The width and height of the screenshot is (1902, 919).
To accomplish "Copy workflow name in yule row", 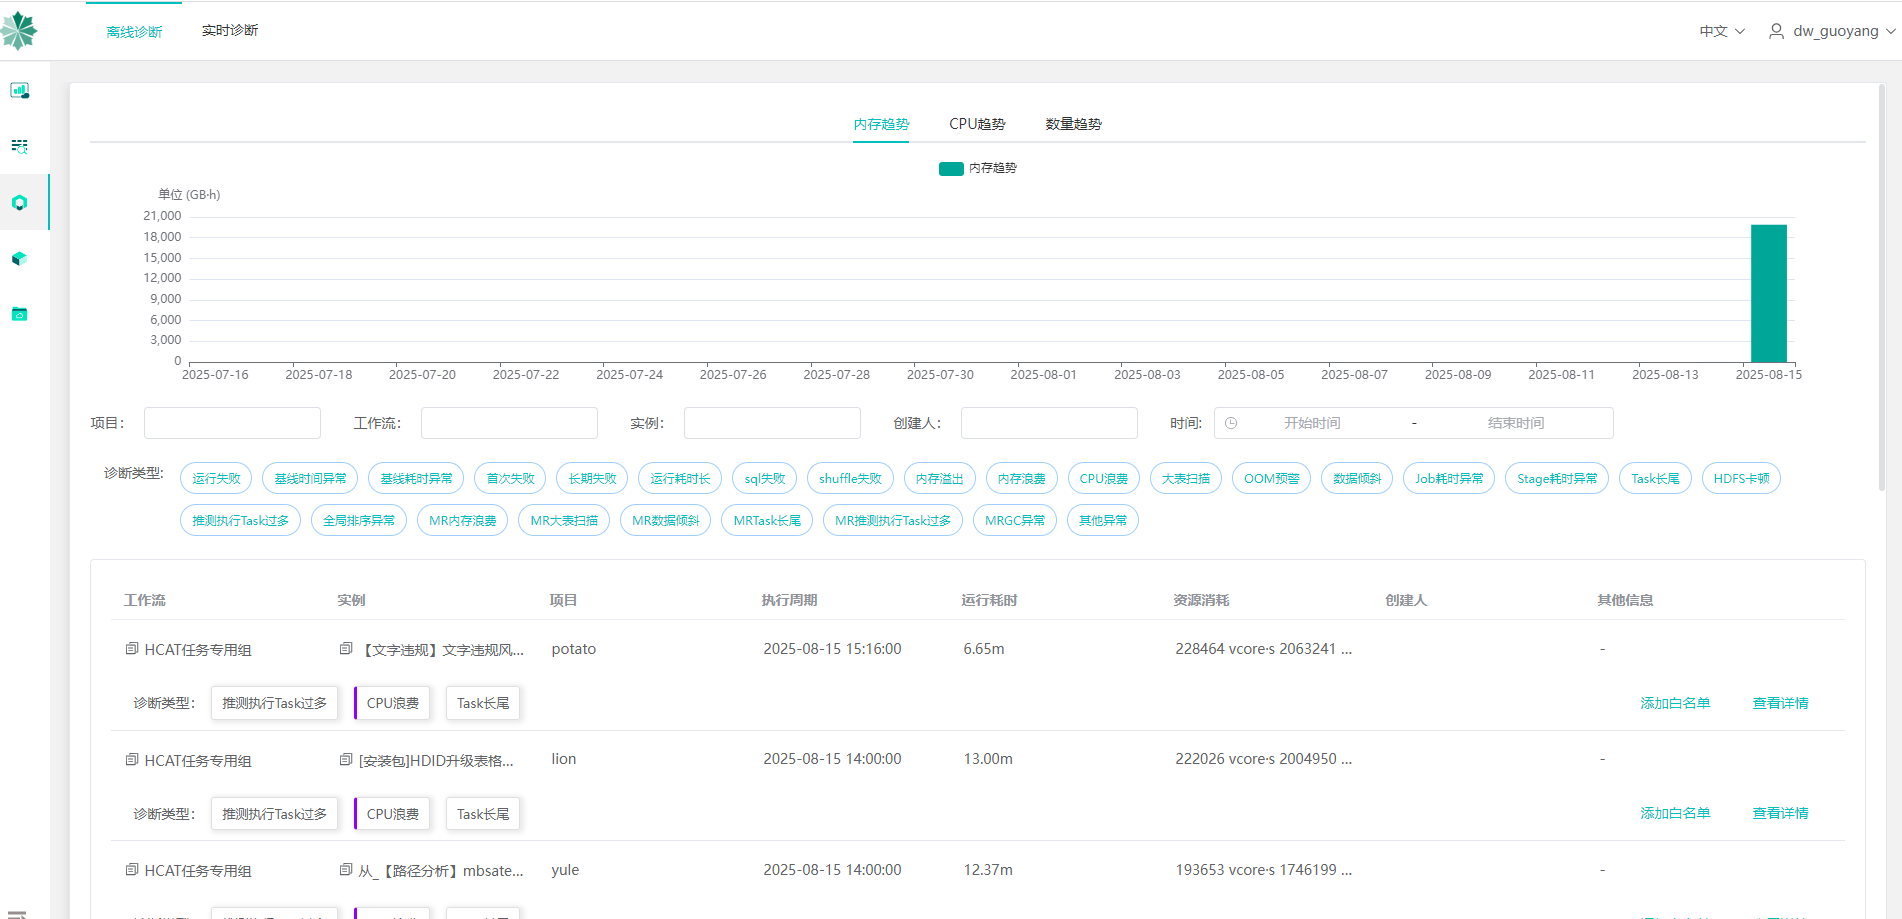I will 132,870.
